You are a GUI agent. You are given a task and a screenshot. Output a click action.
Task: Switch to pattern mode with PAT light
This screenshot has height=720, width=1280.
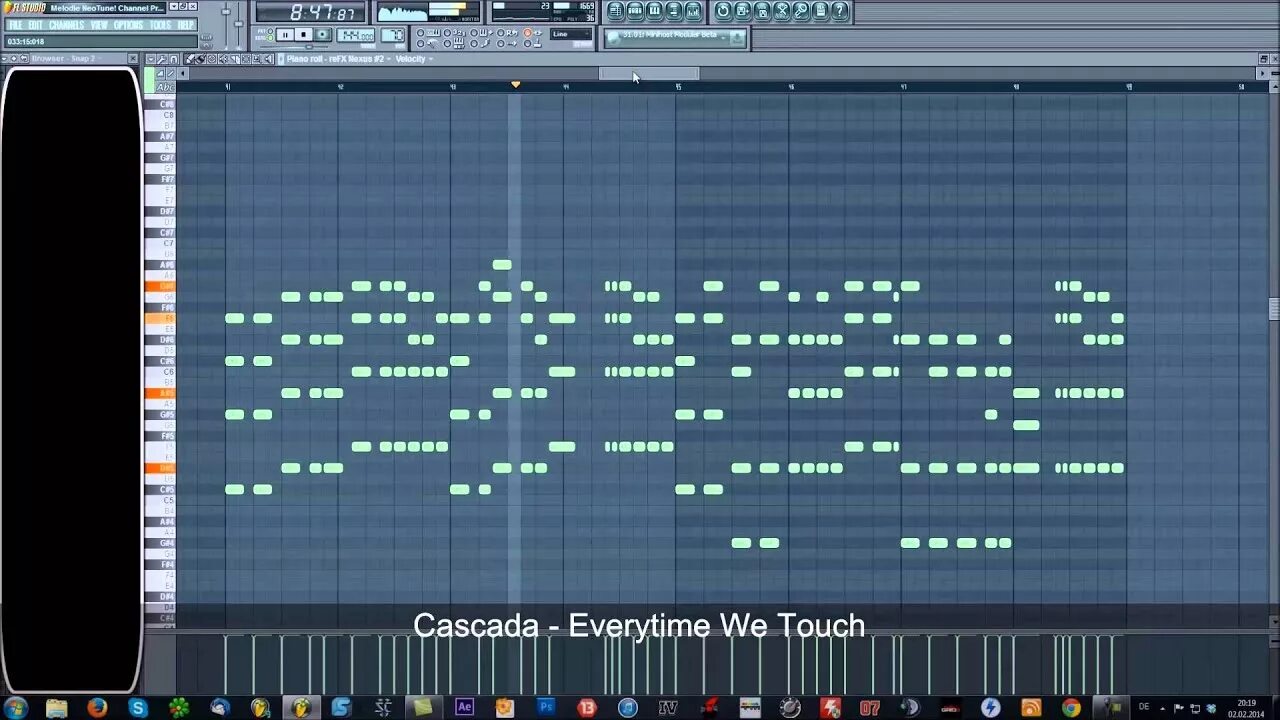270,31
